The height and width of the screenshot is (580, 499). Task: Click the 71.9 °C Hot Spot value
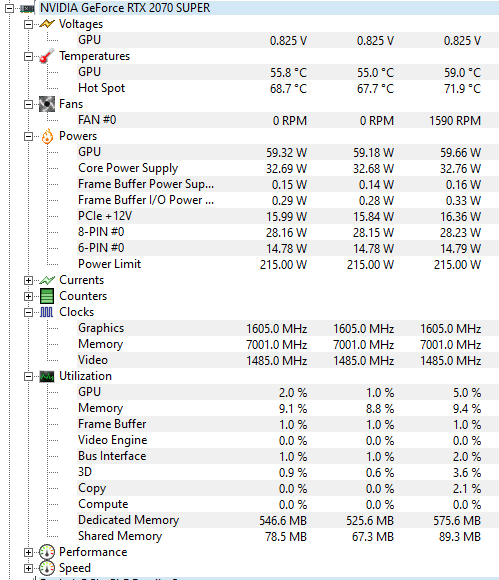(x=463, y=89)
